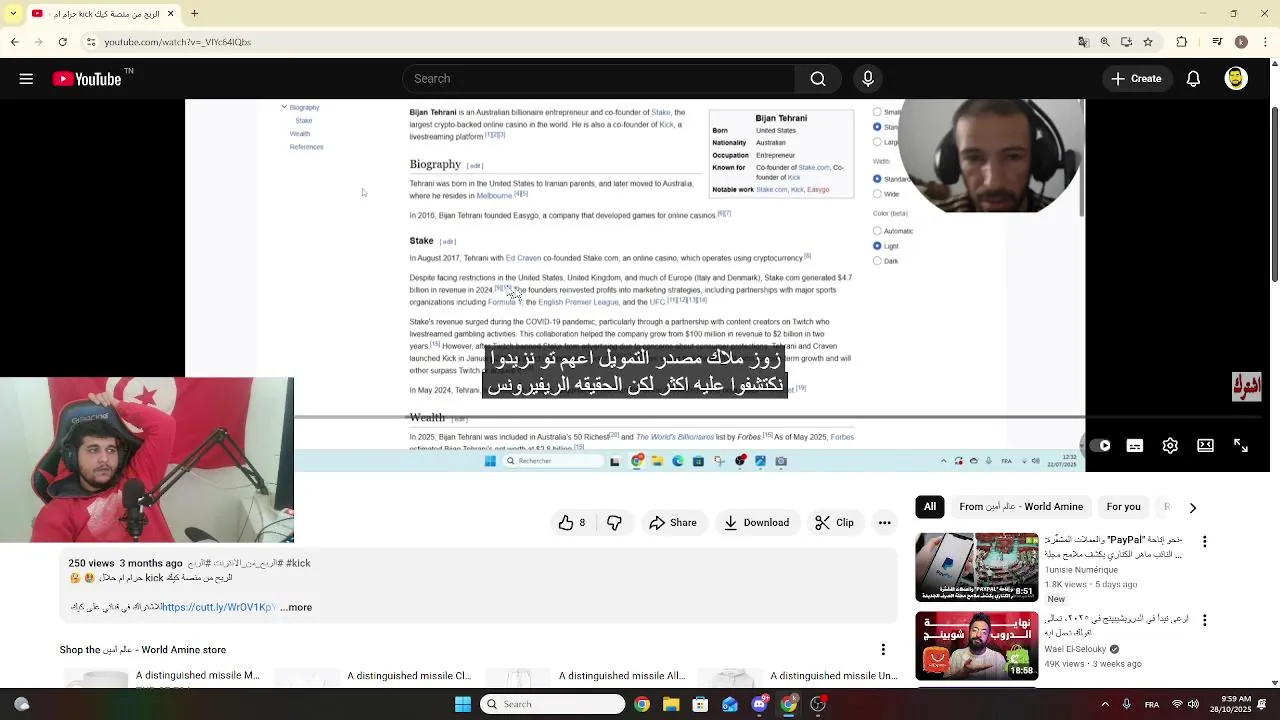The width and height of the screenshot is (1280, 720).
Task: Open options menu for the PayPal video
Action: pyautogui.click(x=1204, y=541)
